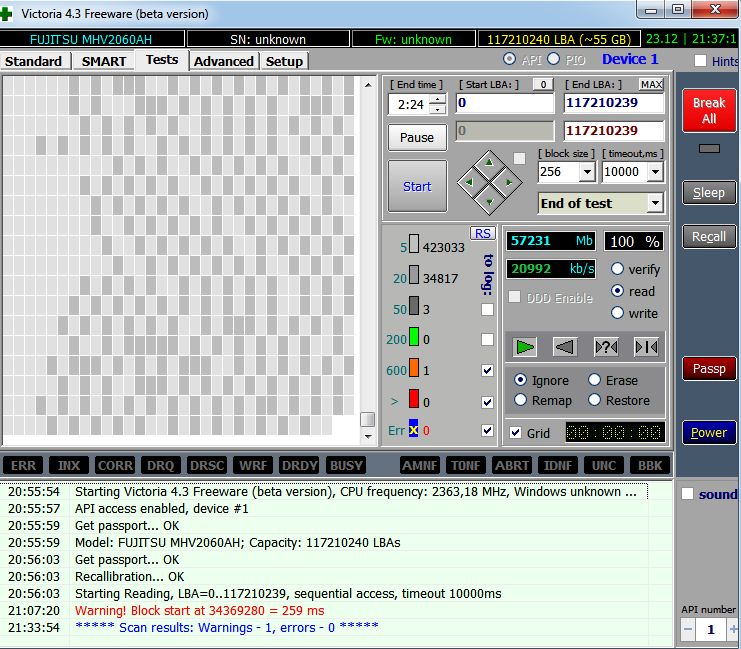Click the scan grid scroll up arrow
Screen dimensions: 741x649
tap(368, 85)
